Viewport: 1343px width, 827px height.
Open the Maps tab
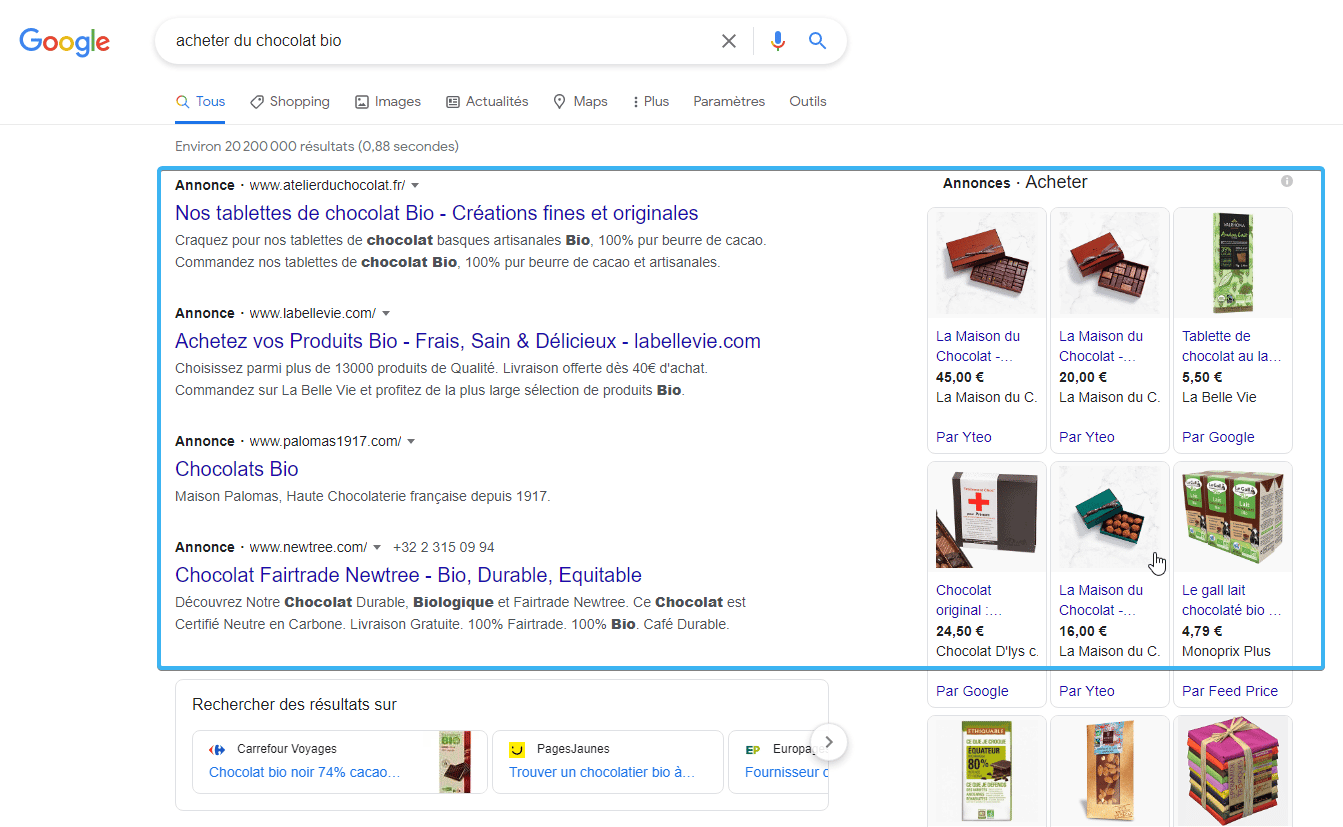tap(580, 101)
